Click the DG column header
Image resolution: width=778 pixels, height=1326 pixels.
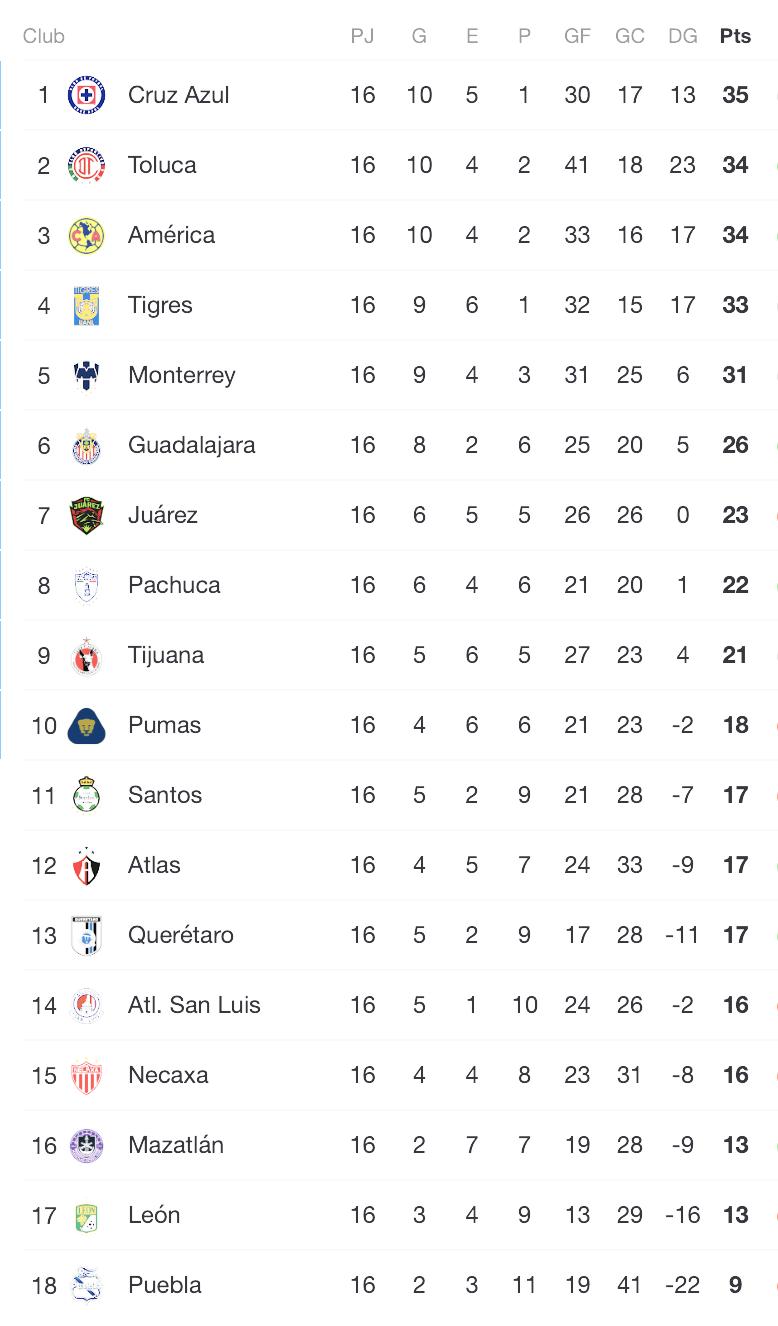click(x=682, y=36)
